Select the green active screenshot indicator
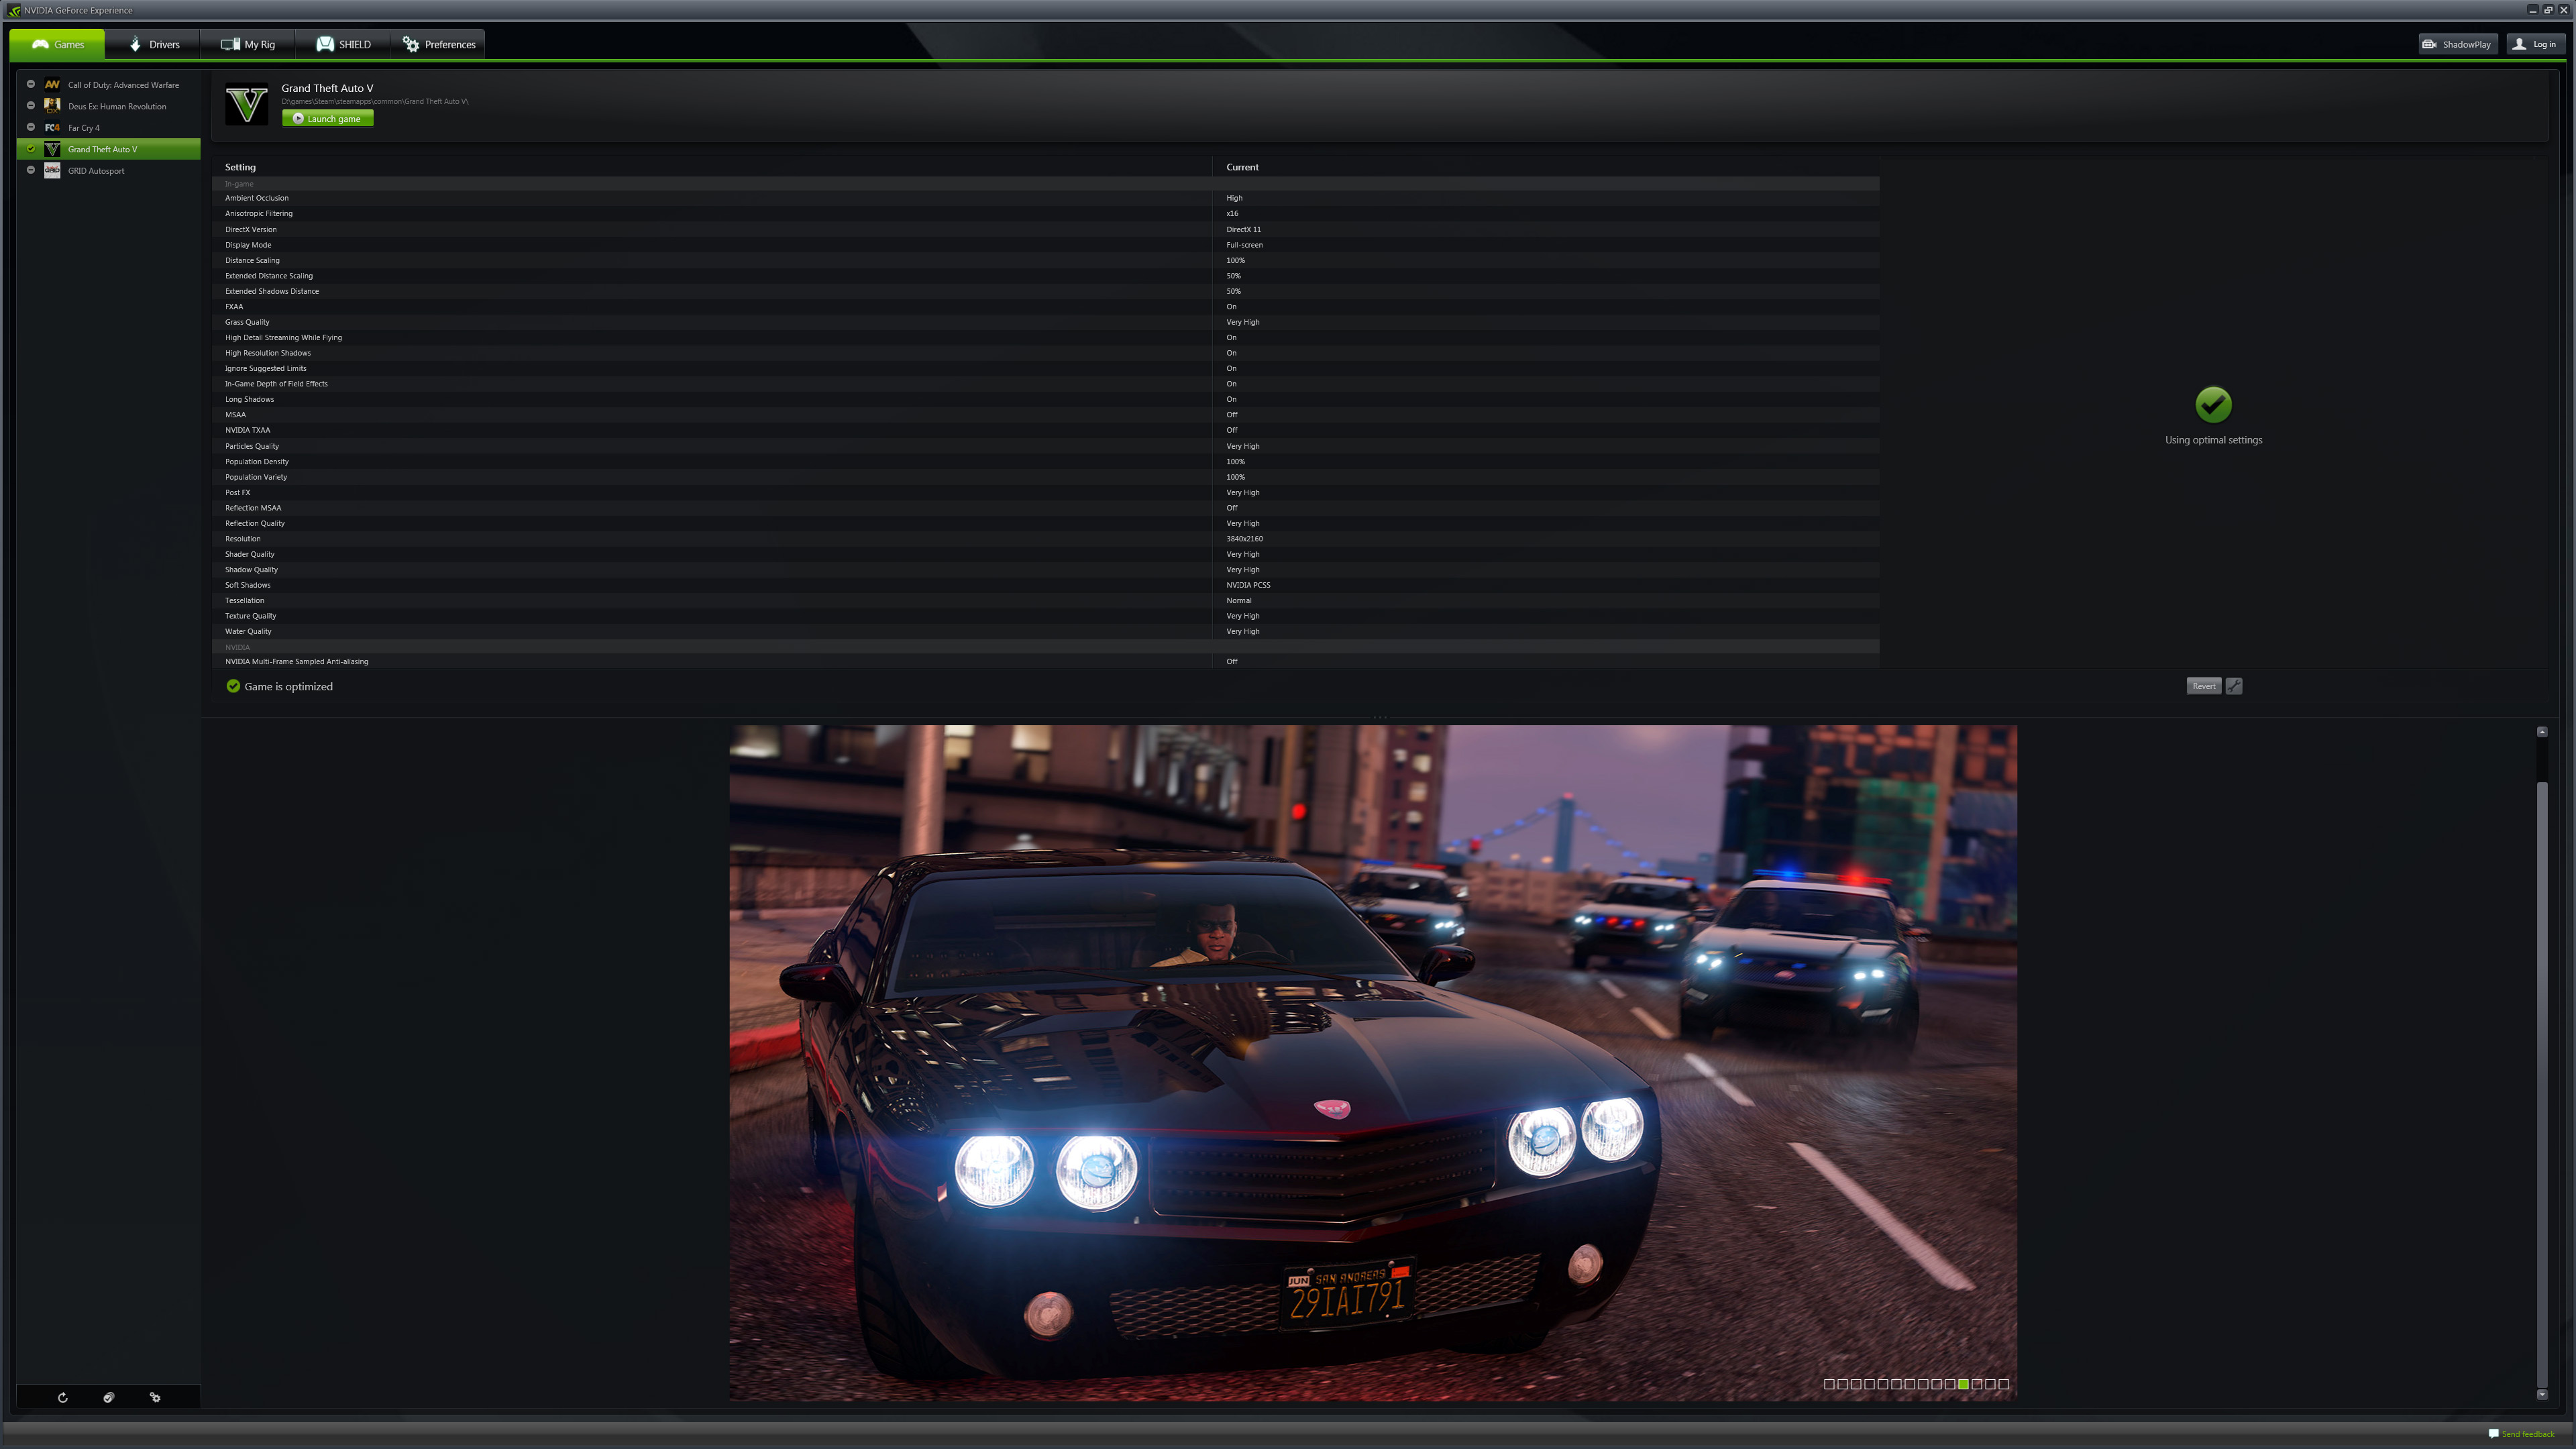The image size is (2576, 1449). (x=1963, y=1384)
